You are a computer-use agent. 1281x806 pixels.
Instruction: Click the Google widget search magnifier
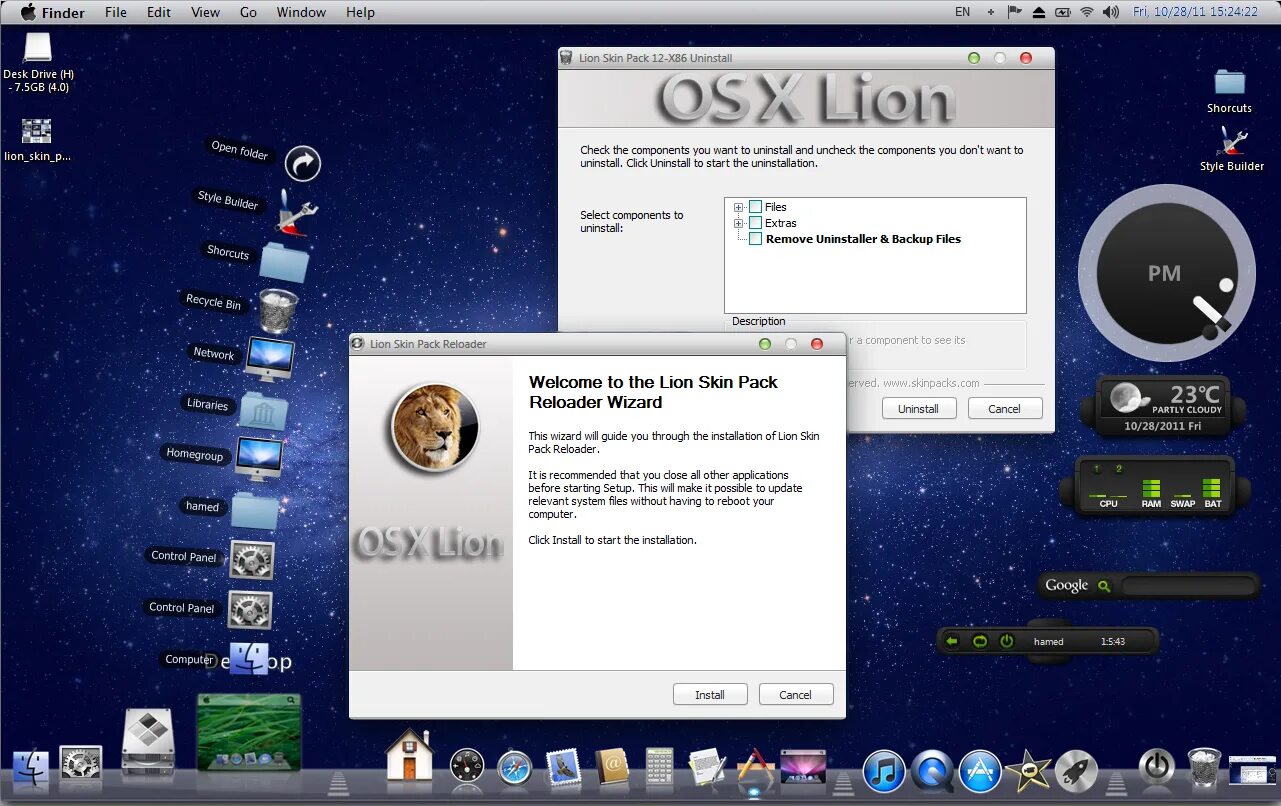click(x=1104, y=586)
